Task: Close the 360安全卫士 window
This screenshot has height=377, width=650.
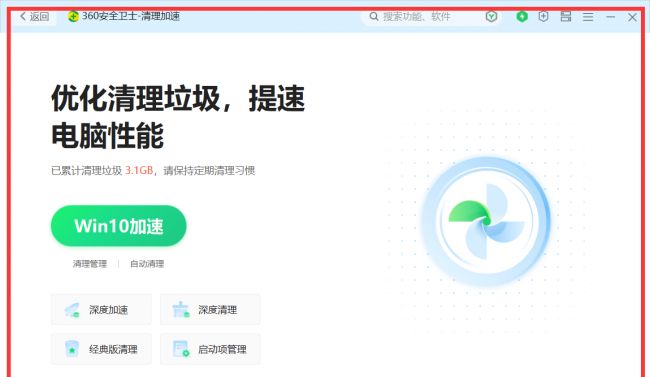Action: click(632, 17)
